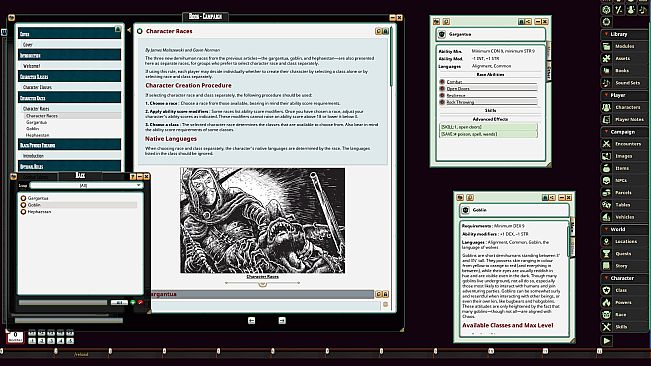Open the NPCs campaign list
Screen dimensions: 651x366
[x=624, y=181]
